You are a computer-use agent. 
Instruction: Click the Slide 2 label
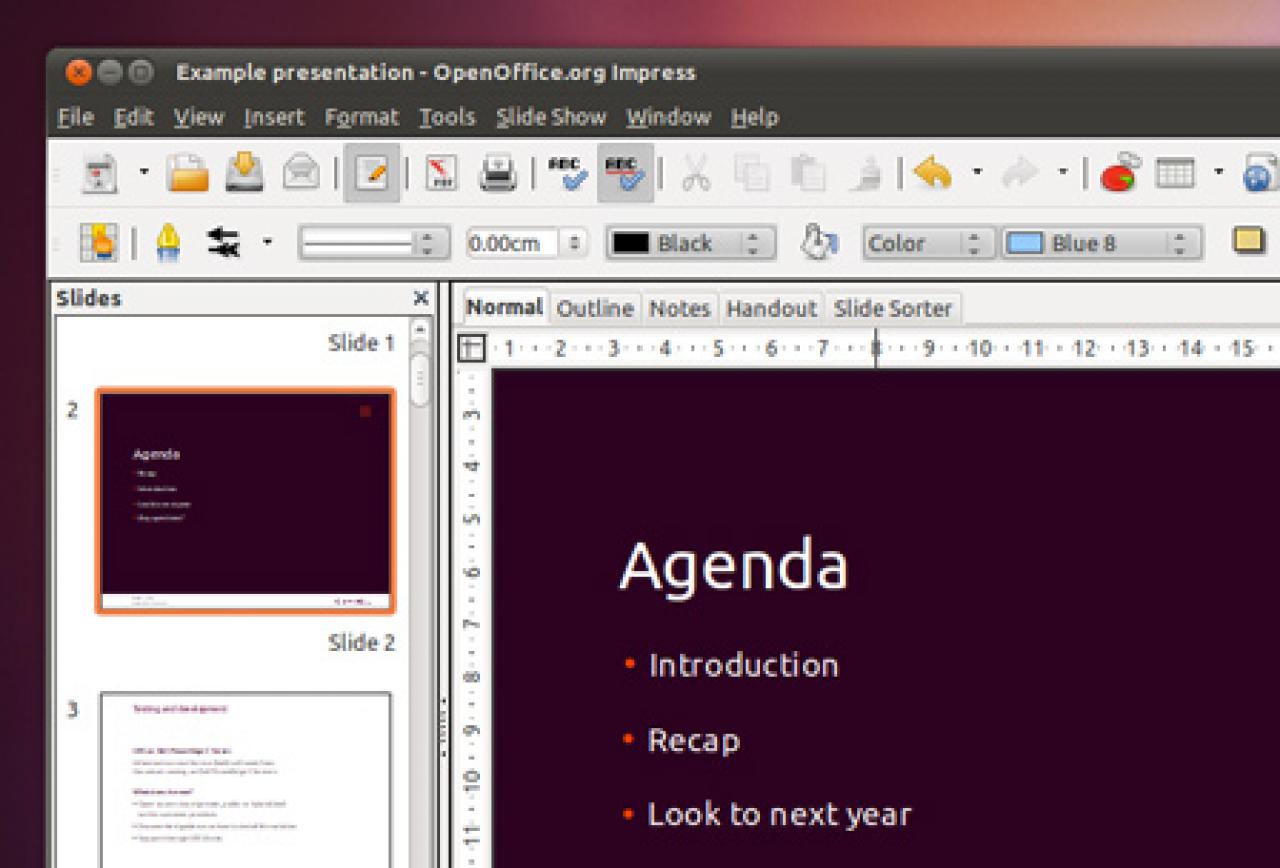361,642
